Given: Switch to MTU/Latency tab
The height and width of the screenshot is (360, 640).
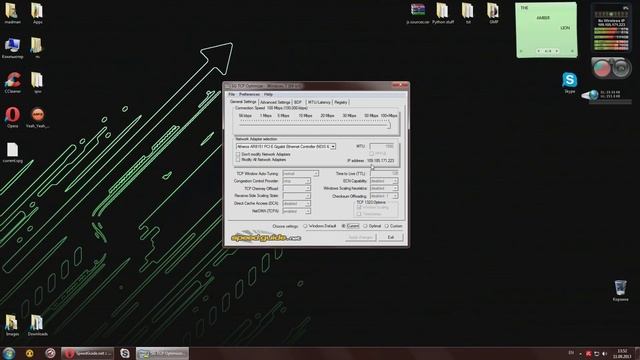Looking at the screenshot, I should coord(319,102).
